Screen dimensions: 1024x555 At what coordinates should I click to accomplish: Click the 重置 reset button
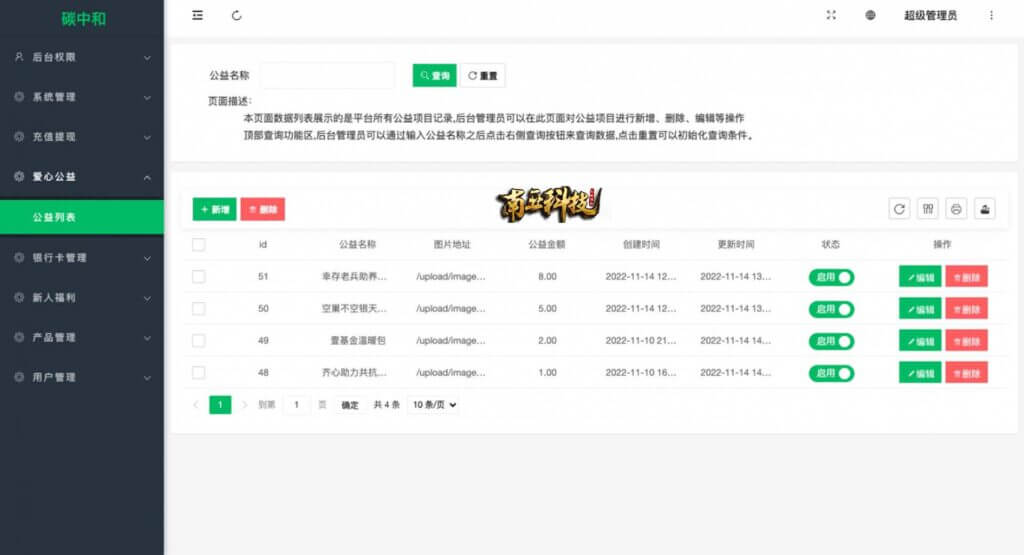(483, 75)
